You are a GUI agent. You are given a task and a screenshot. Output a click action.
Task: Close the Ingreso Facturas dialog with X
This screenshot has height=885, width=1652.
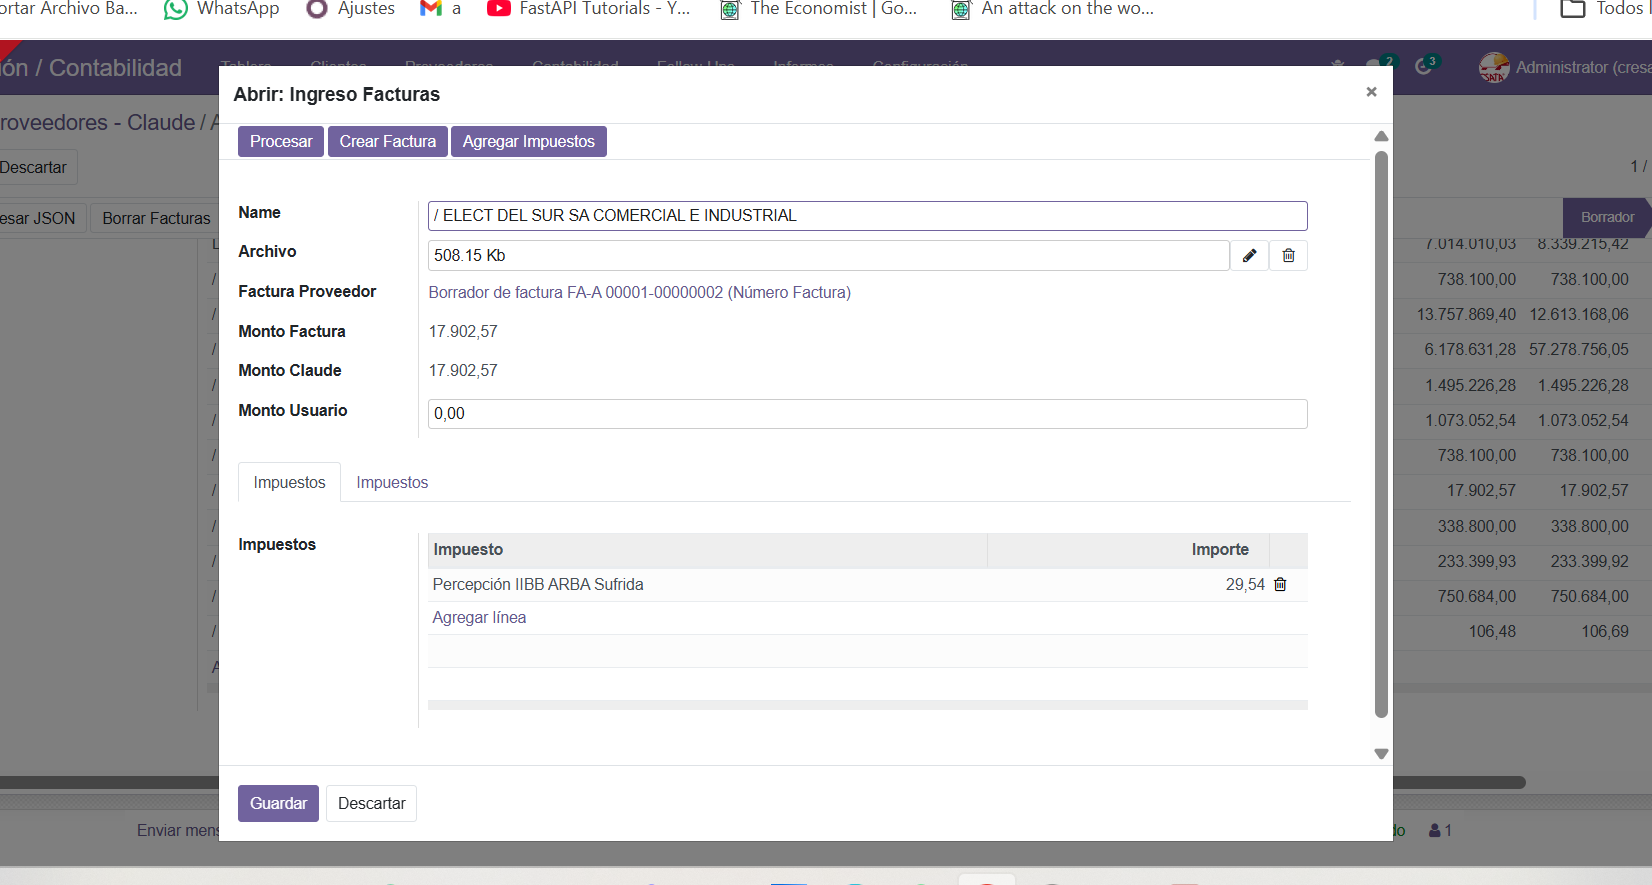1371,92
